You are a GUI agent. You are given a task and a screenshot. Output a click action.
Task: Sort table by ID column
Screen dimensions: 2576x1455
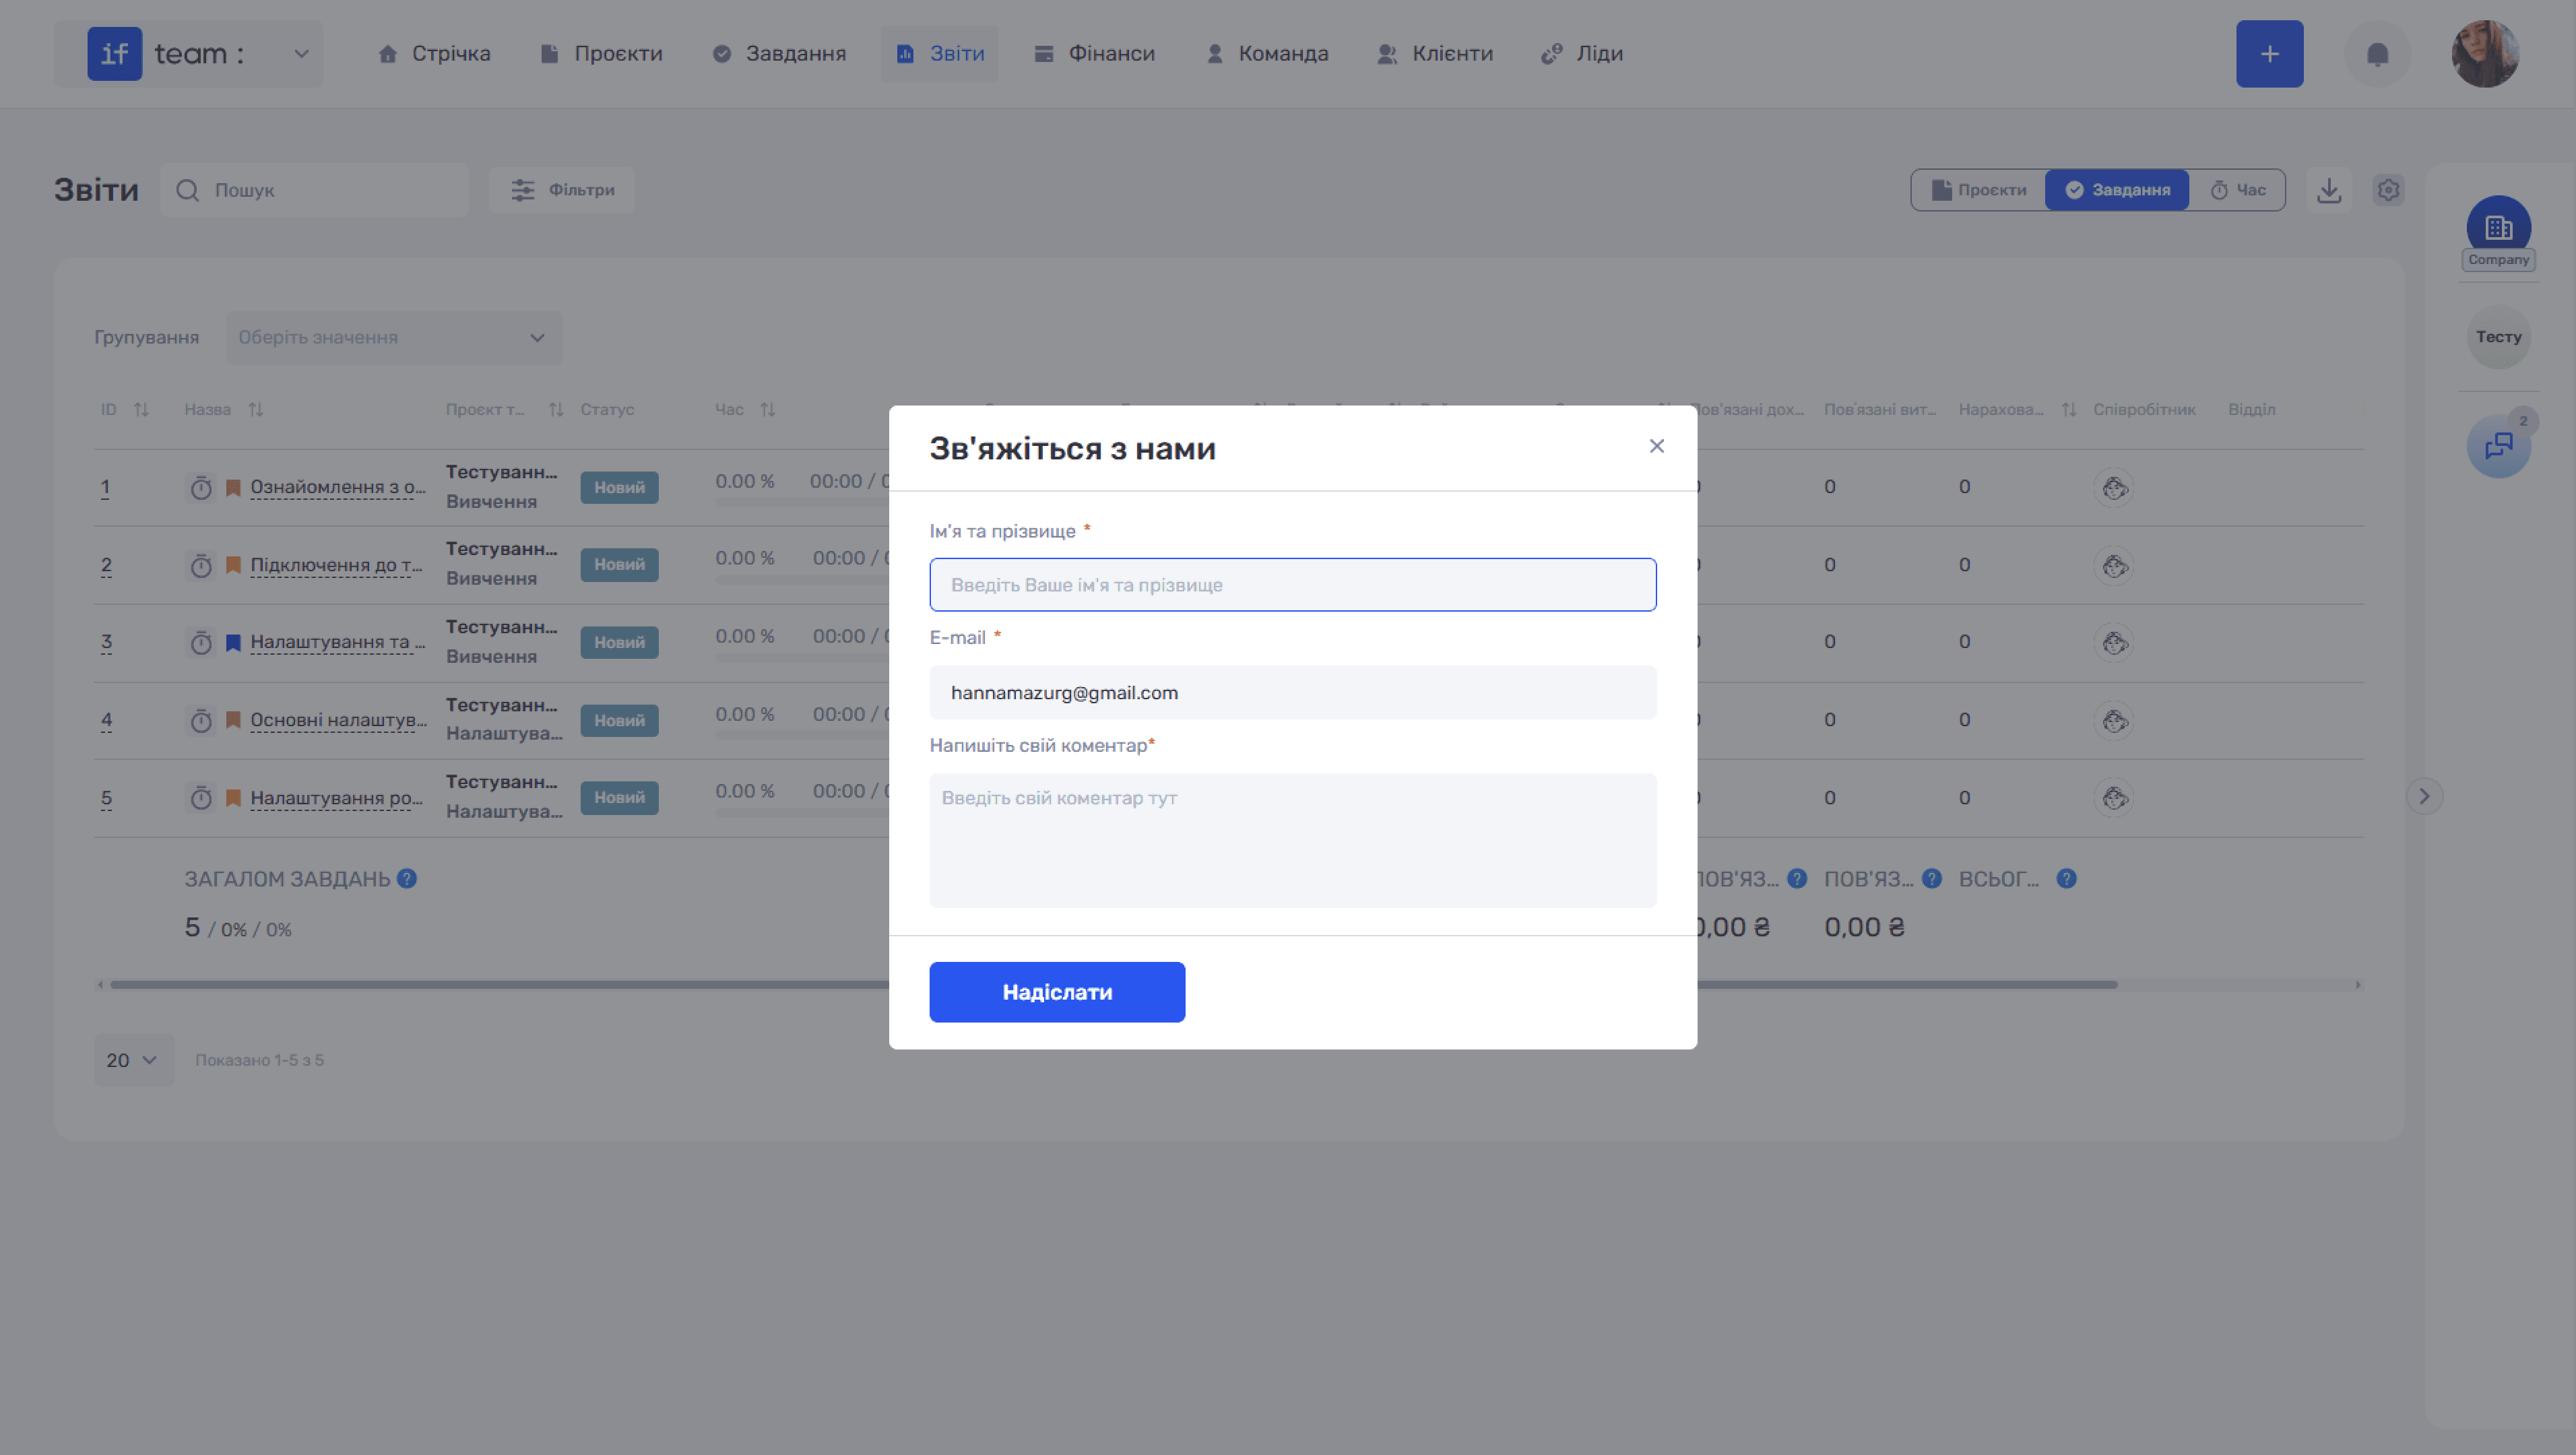[141, 410]
